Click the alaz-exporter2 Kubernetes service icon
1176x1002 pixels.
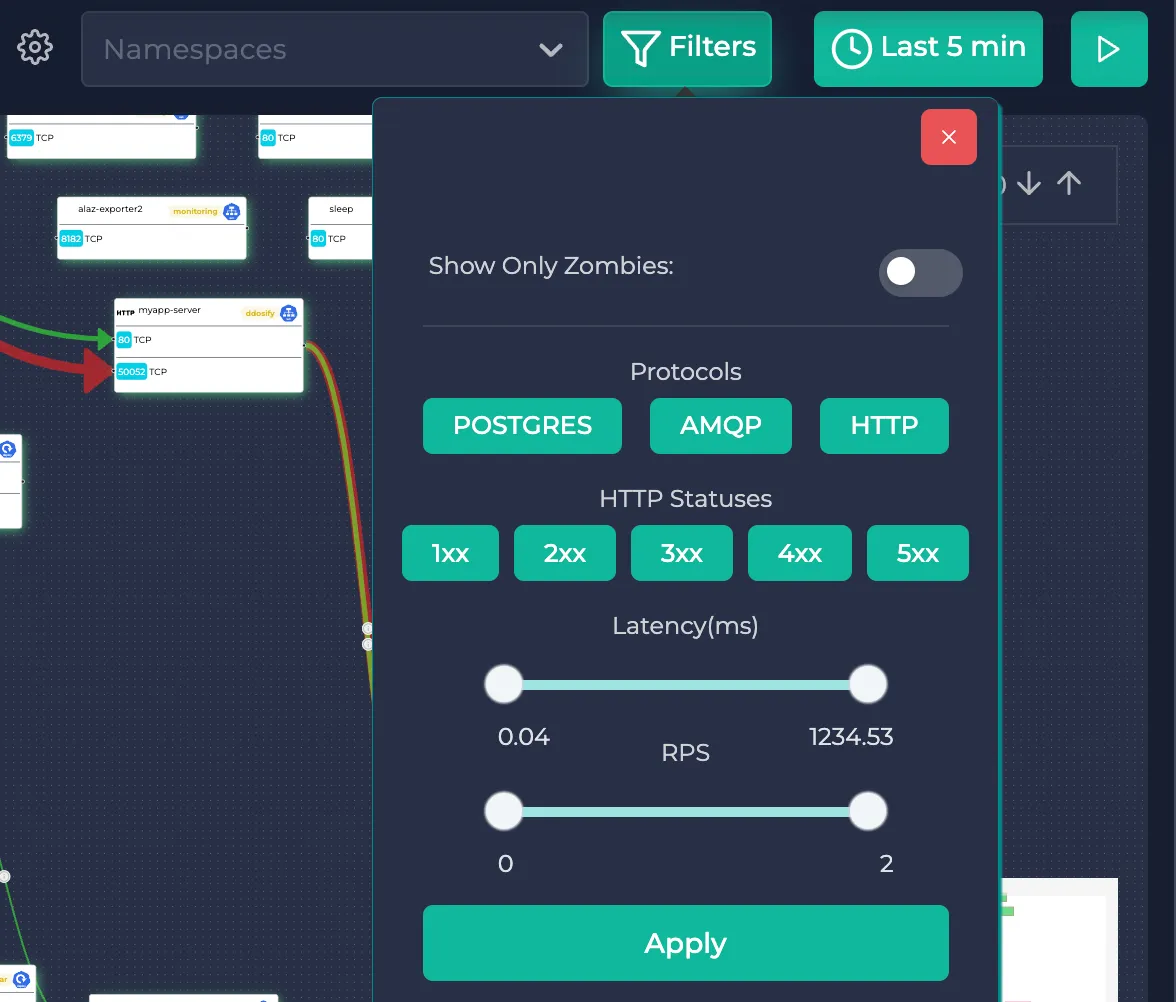[x=232, y=212]
